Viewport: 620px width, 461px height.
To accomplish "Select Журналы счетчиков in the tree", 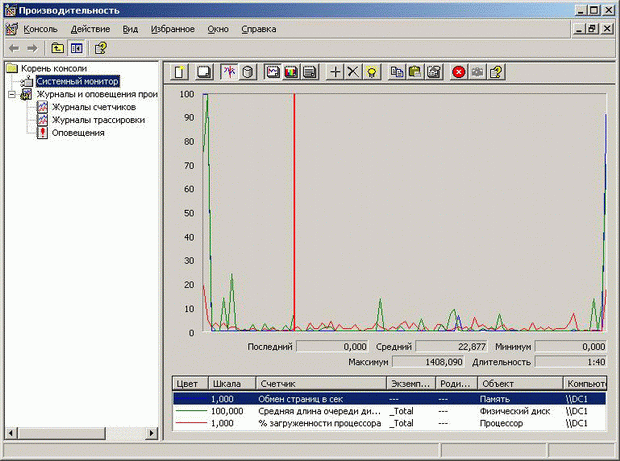I will (93, 106).
